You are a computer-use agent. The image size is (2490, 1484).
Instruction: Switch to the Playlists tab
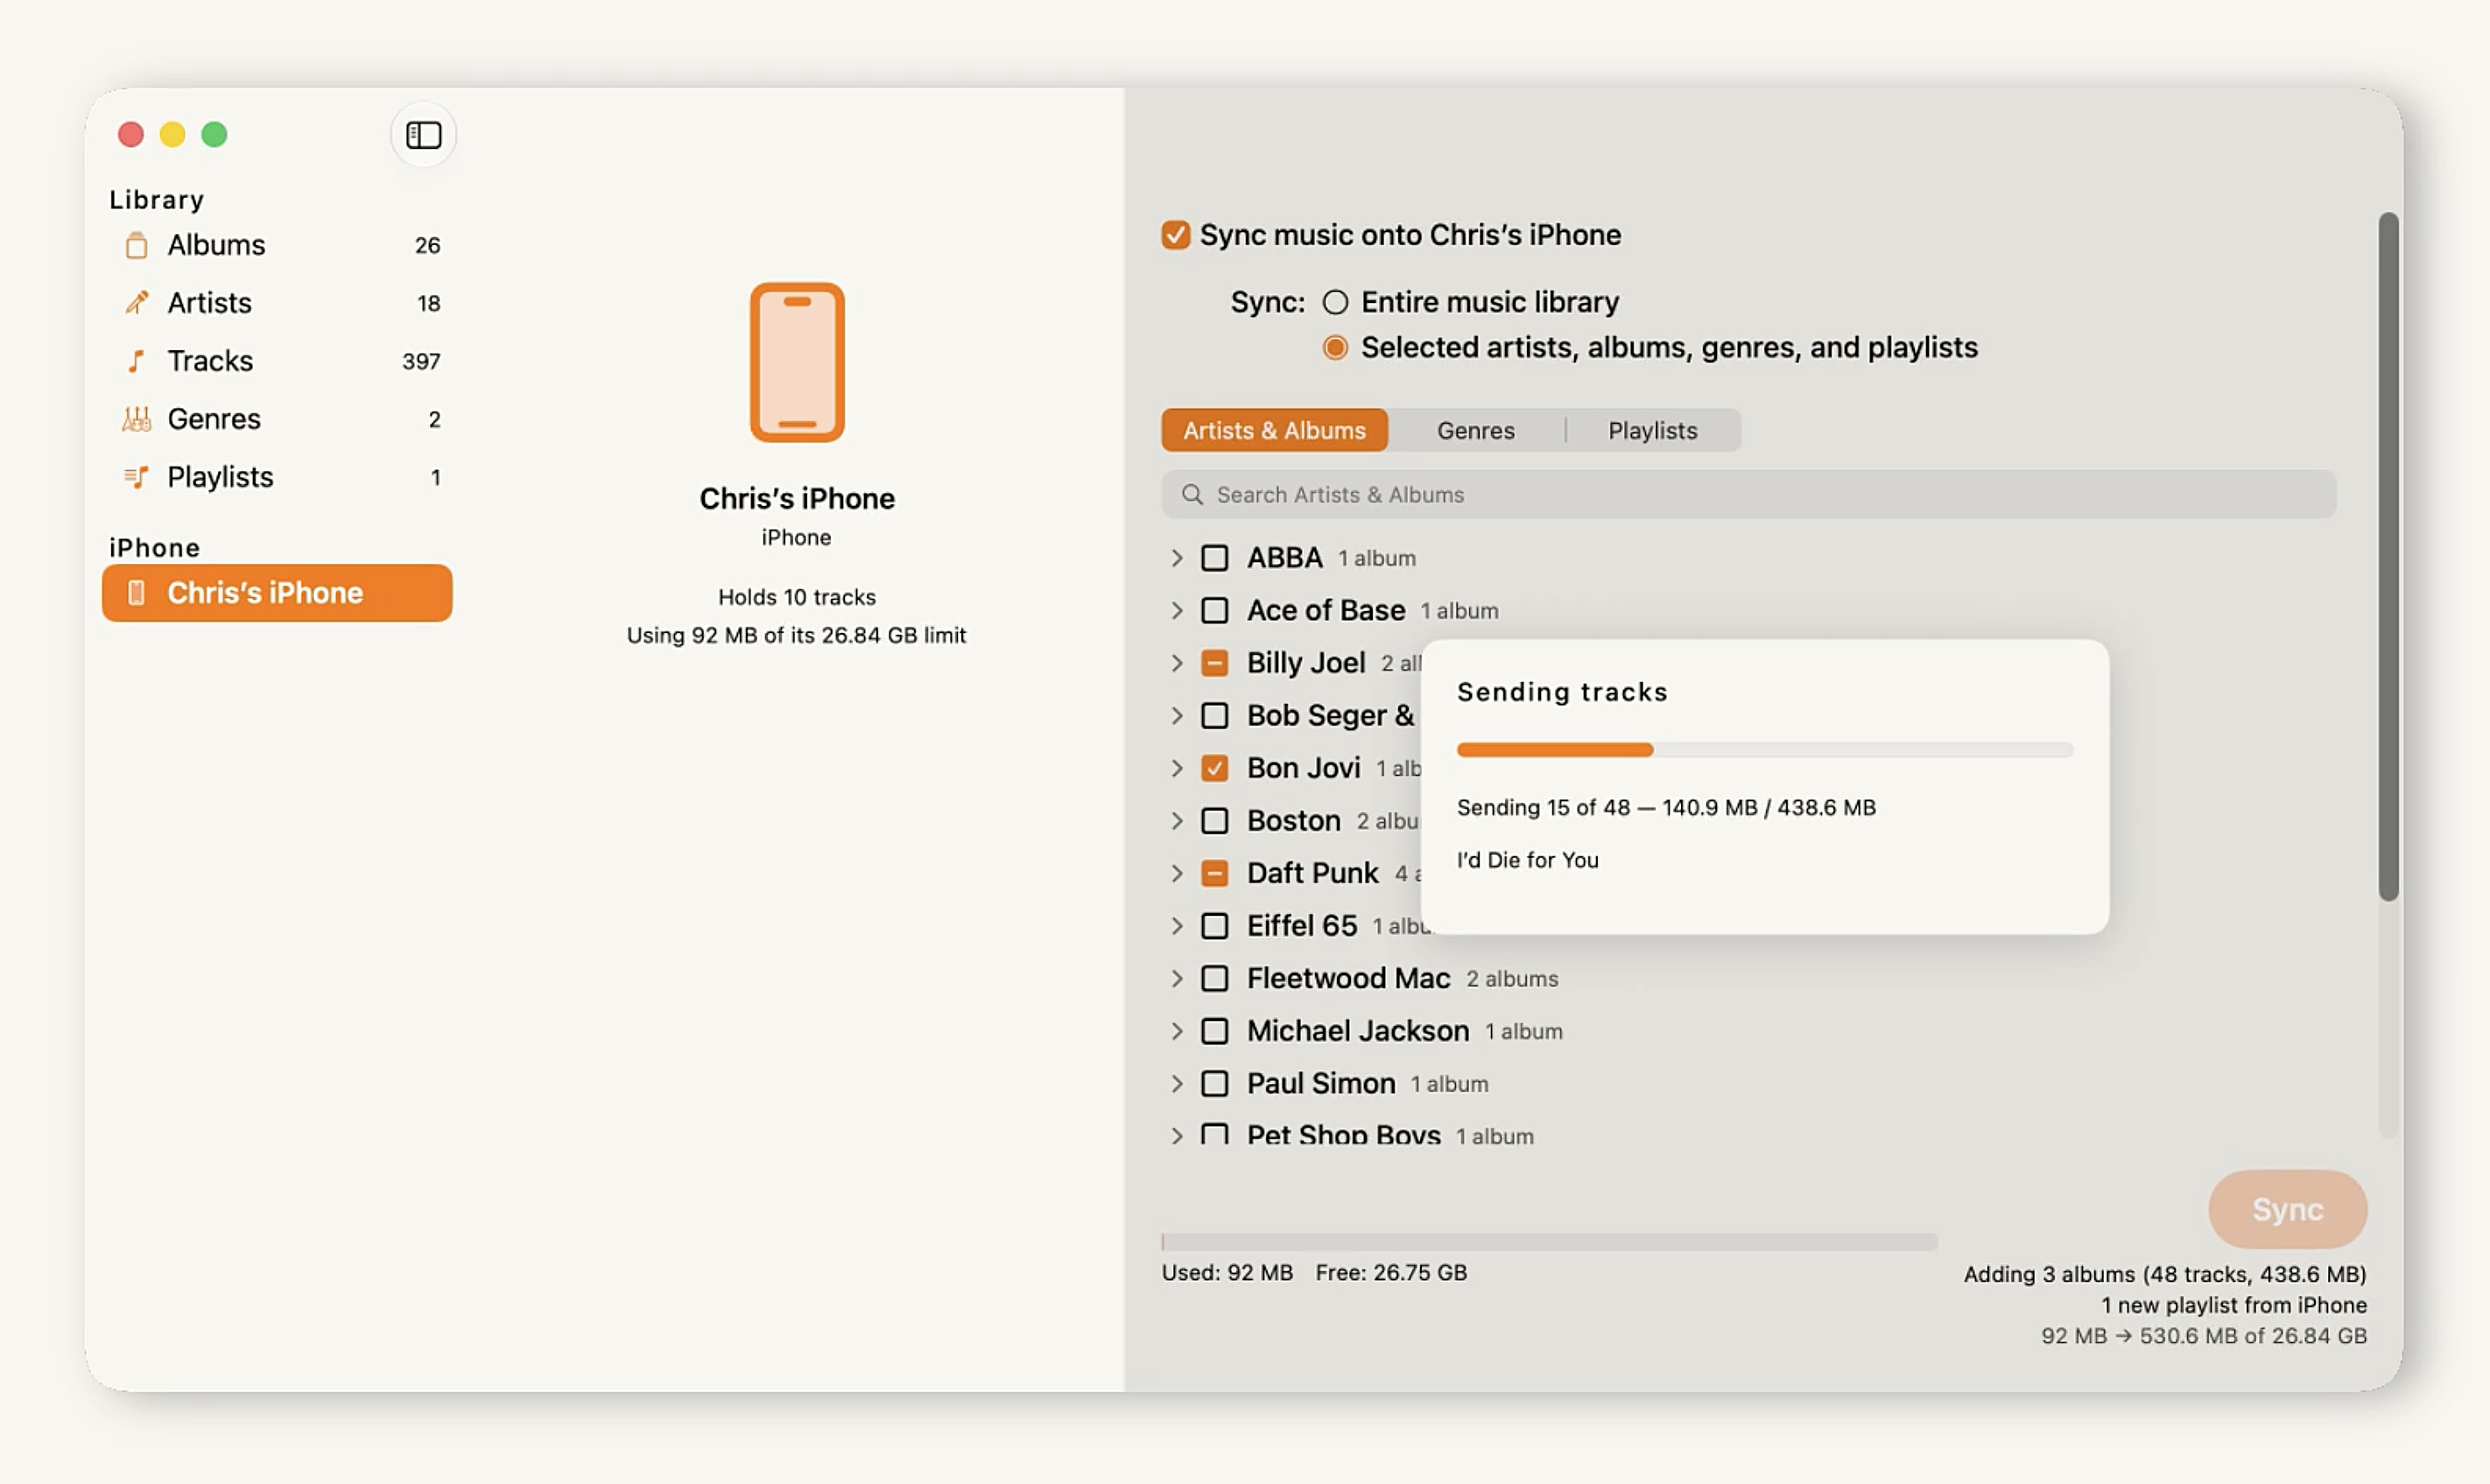1652,431
